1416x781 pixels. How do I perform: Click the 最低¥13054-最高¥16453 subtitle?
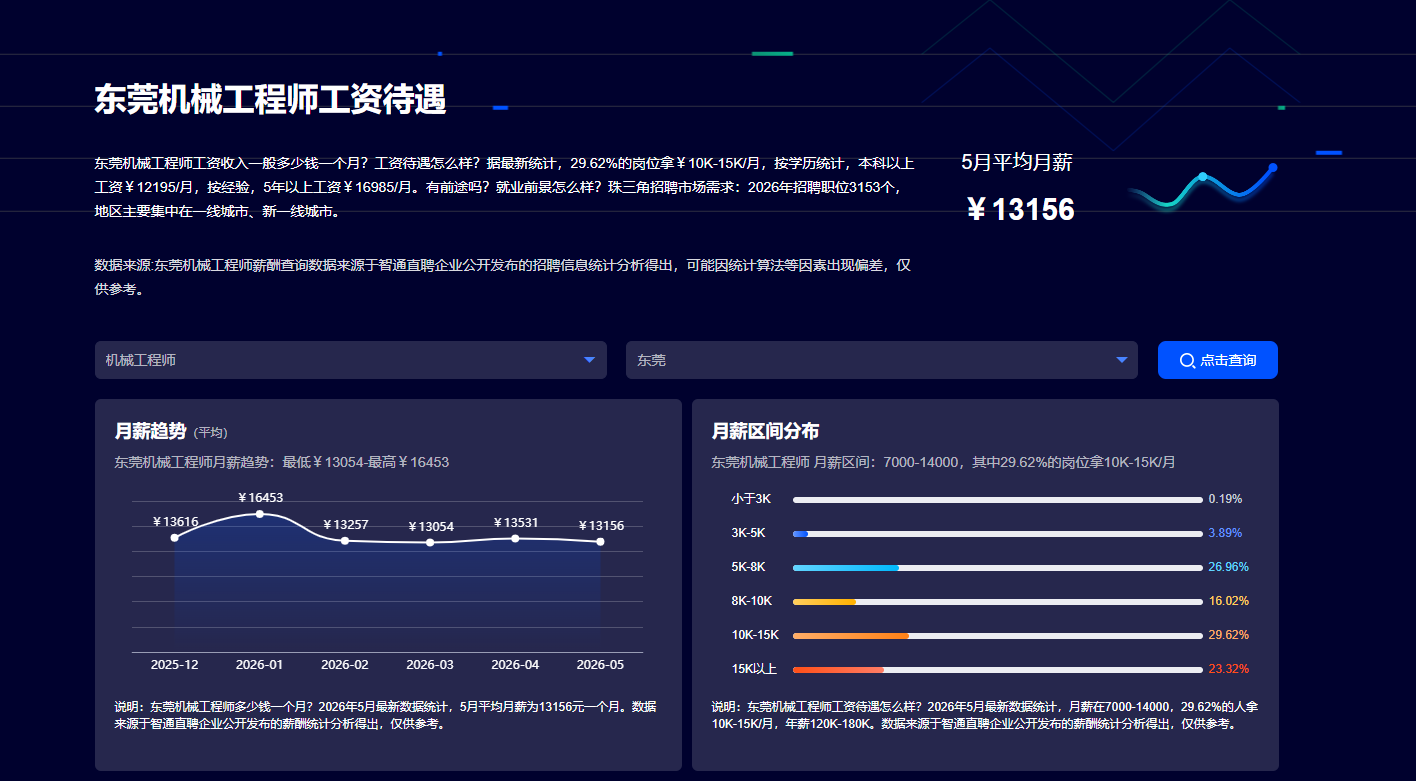point(366,462)
